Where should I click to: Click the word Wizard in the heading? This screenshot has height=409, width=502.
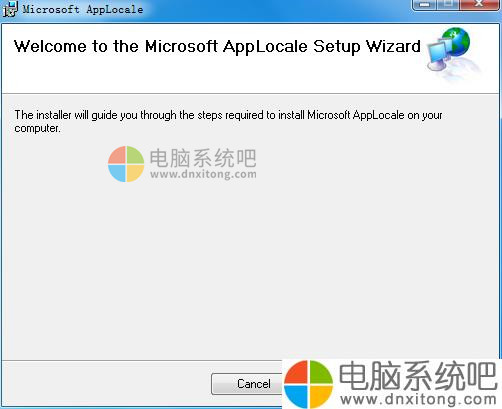pyautogui.click(x=393, y=46)
